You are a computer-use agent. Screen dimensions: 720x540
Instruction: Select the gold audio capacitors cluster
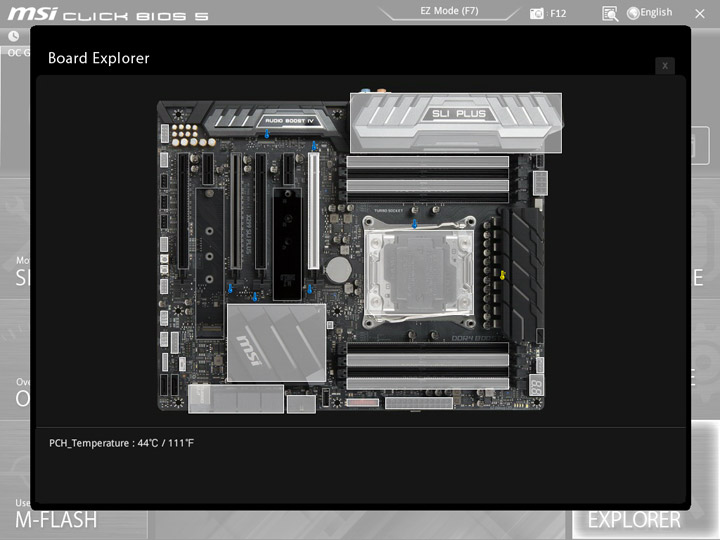coord(191,136)
